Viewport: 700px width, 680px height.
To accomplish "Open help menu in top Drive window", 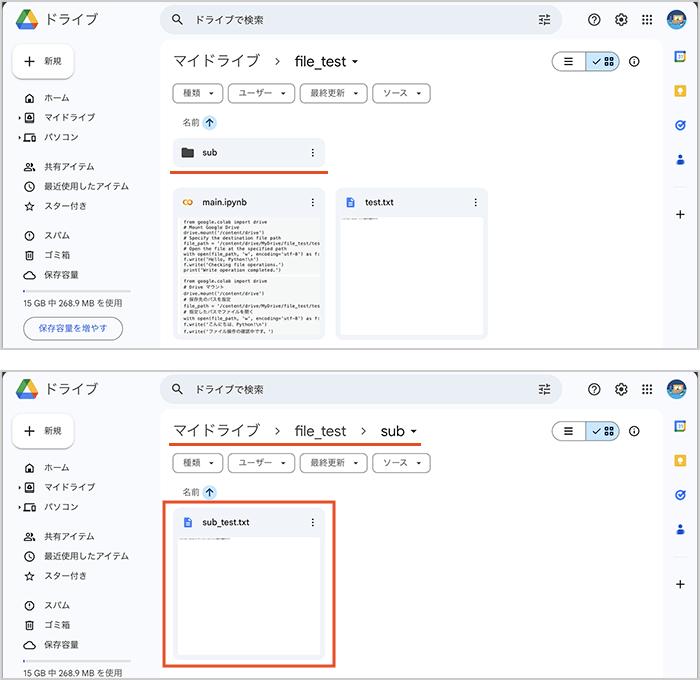I will tap(594, 20).
